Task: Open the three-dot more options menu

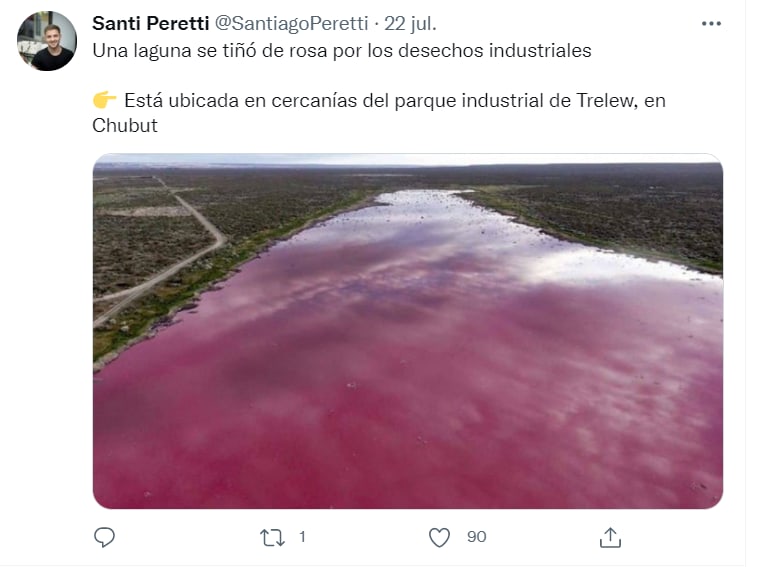Action: click(711, 23)
